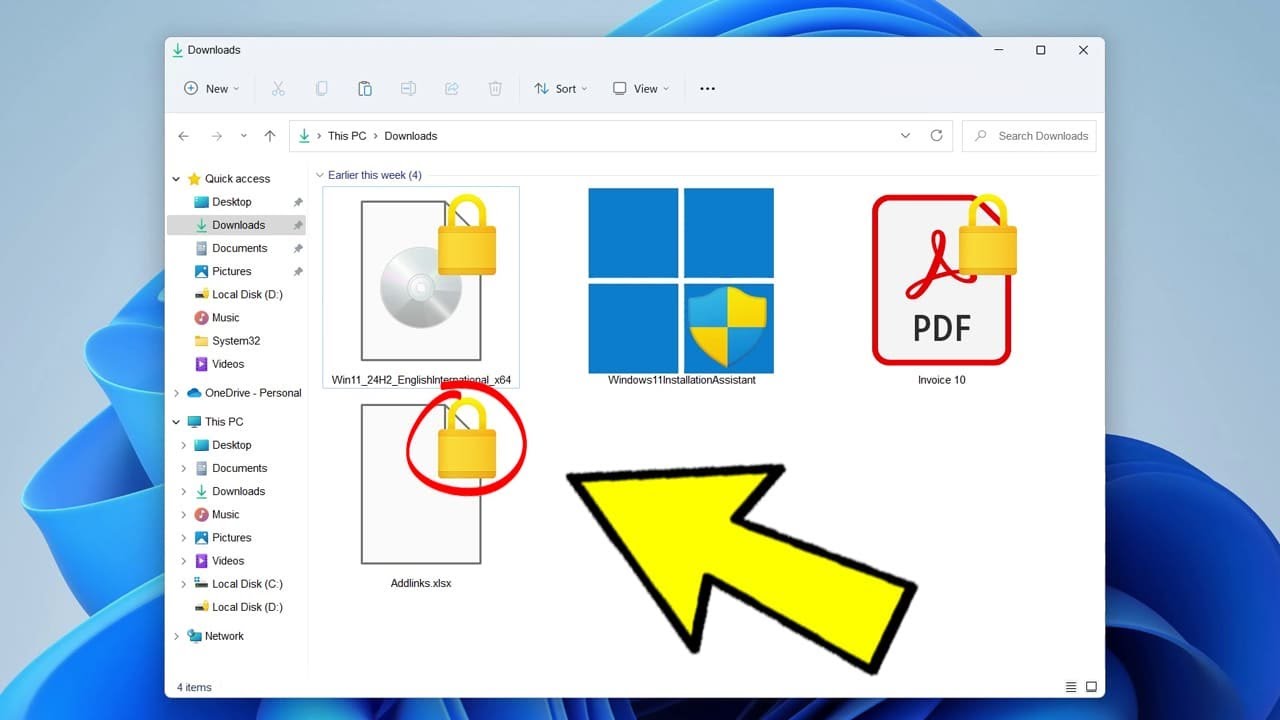
Task: Select the Windows11InstallationAssistant icon
Action: click(681, 280)
